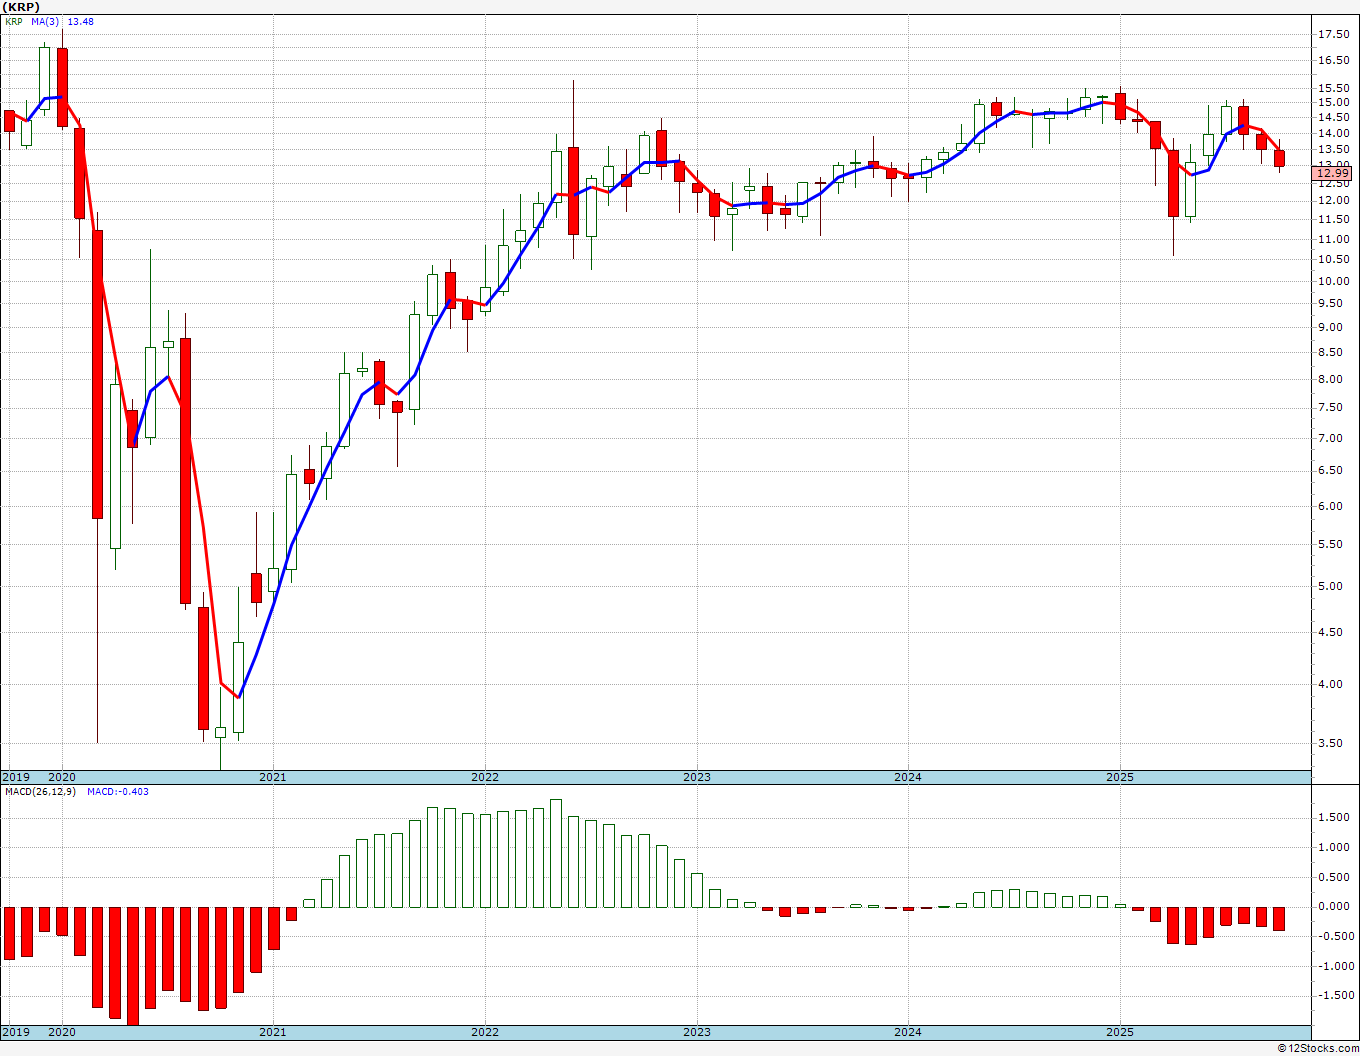This screenshot has width=1360, height=1056.
Task: Click the 14.50 price axis label
Action: pyautogui.click(x=1333, y=117)
